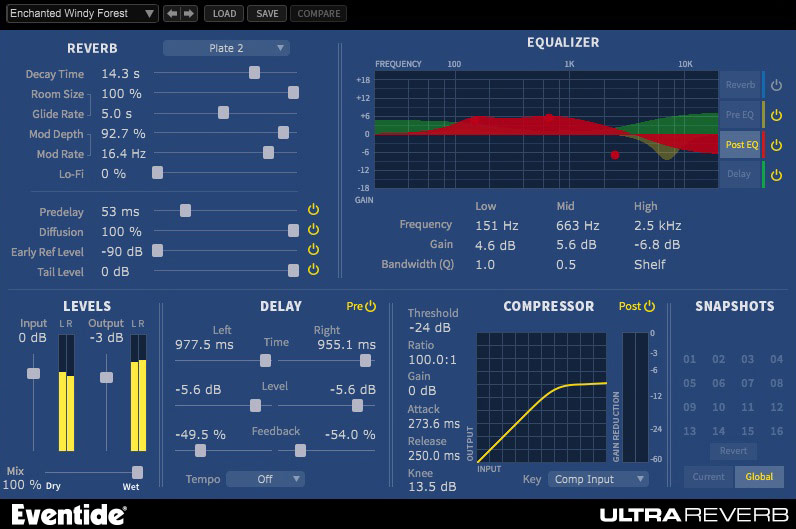Toggle the Predelay power icon

(313, 209)
